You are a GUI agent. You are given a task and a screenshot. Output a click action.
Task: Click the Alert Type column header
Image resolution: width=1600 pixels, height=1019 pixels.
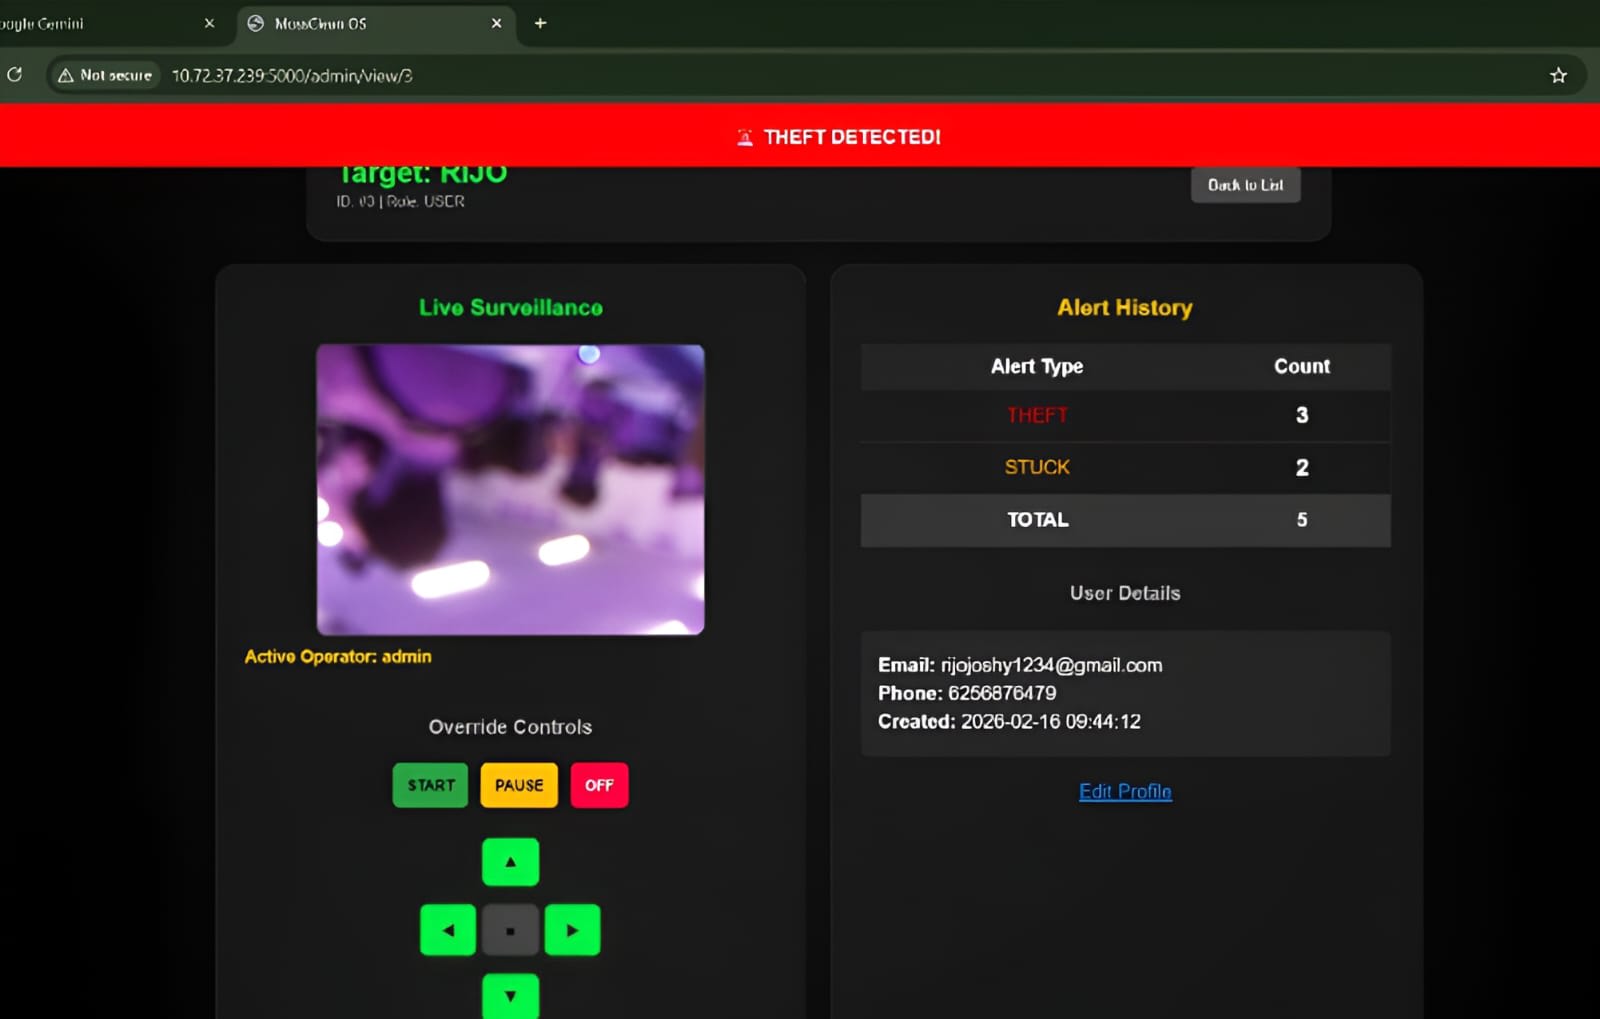[x=1037, y=366]
